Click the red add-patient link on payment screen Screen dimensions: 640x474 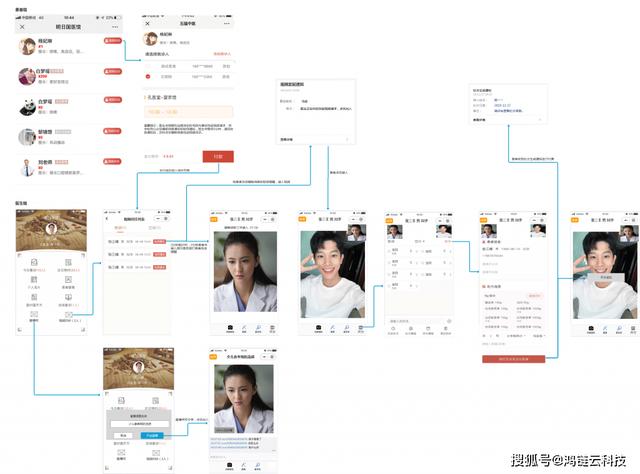coord(222,54)
